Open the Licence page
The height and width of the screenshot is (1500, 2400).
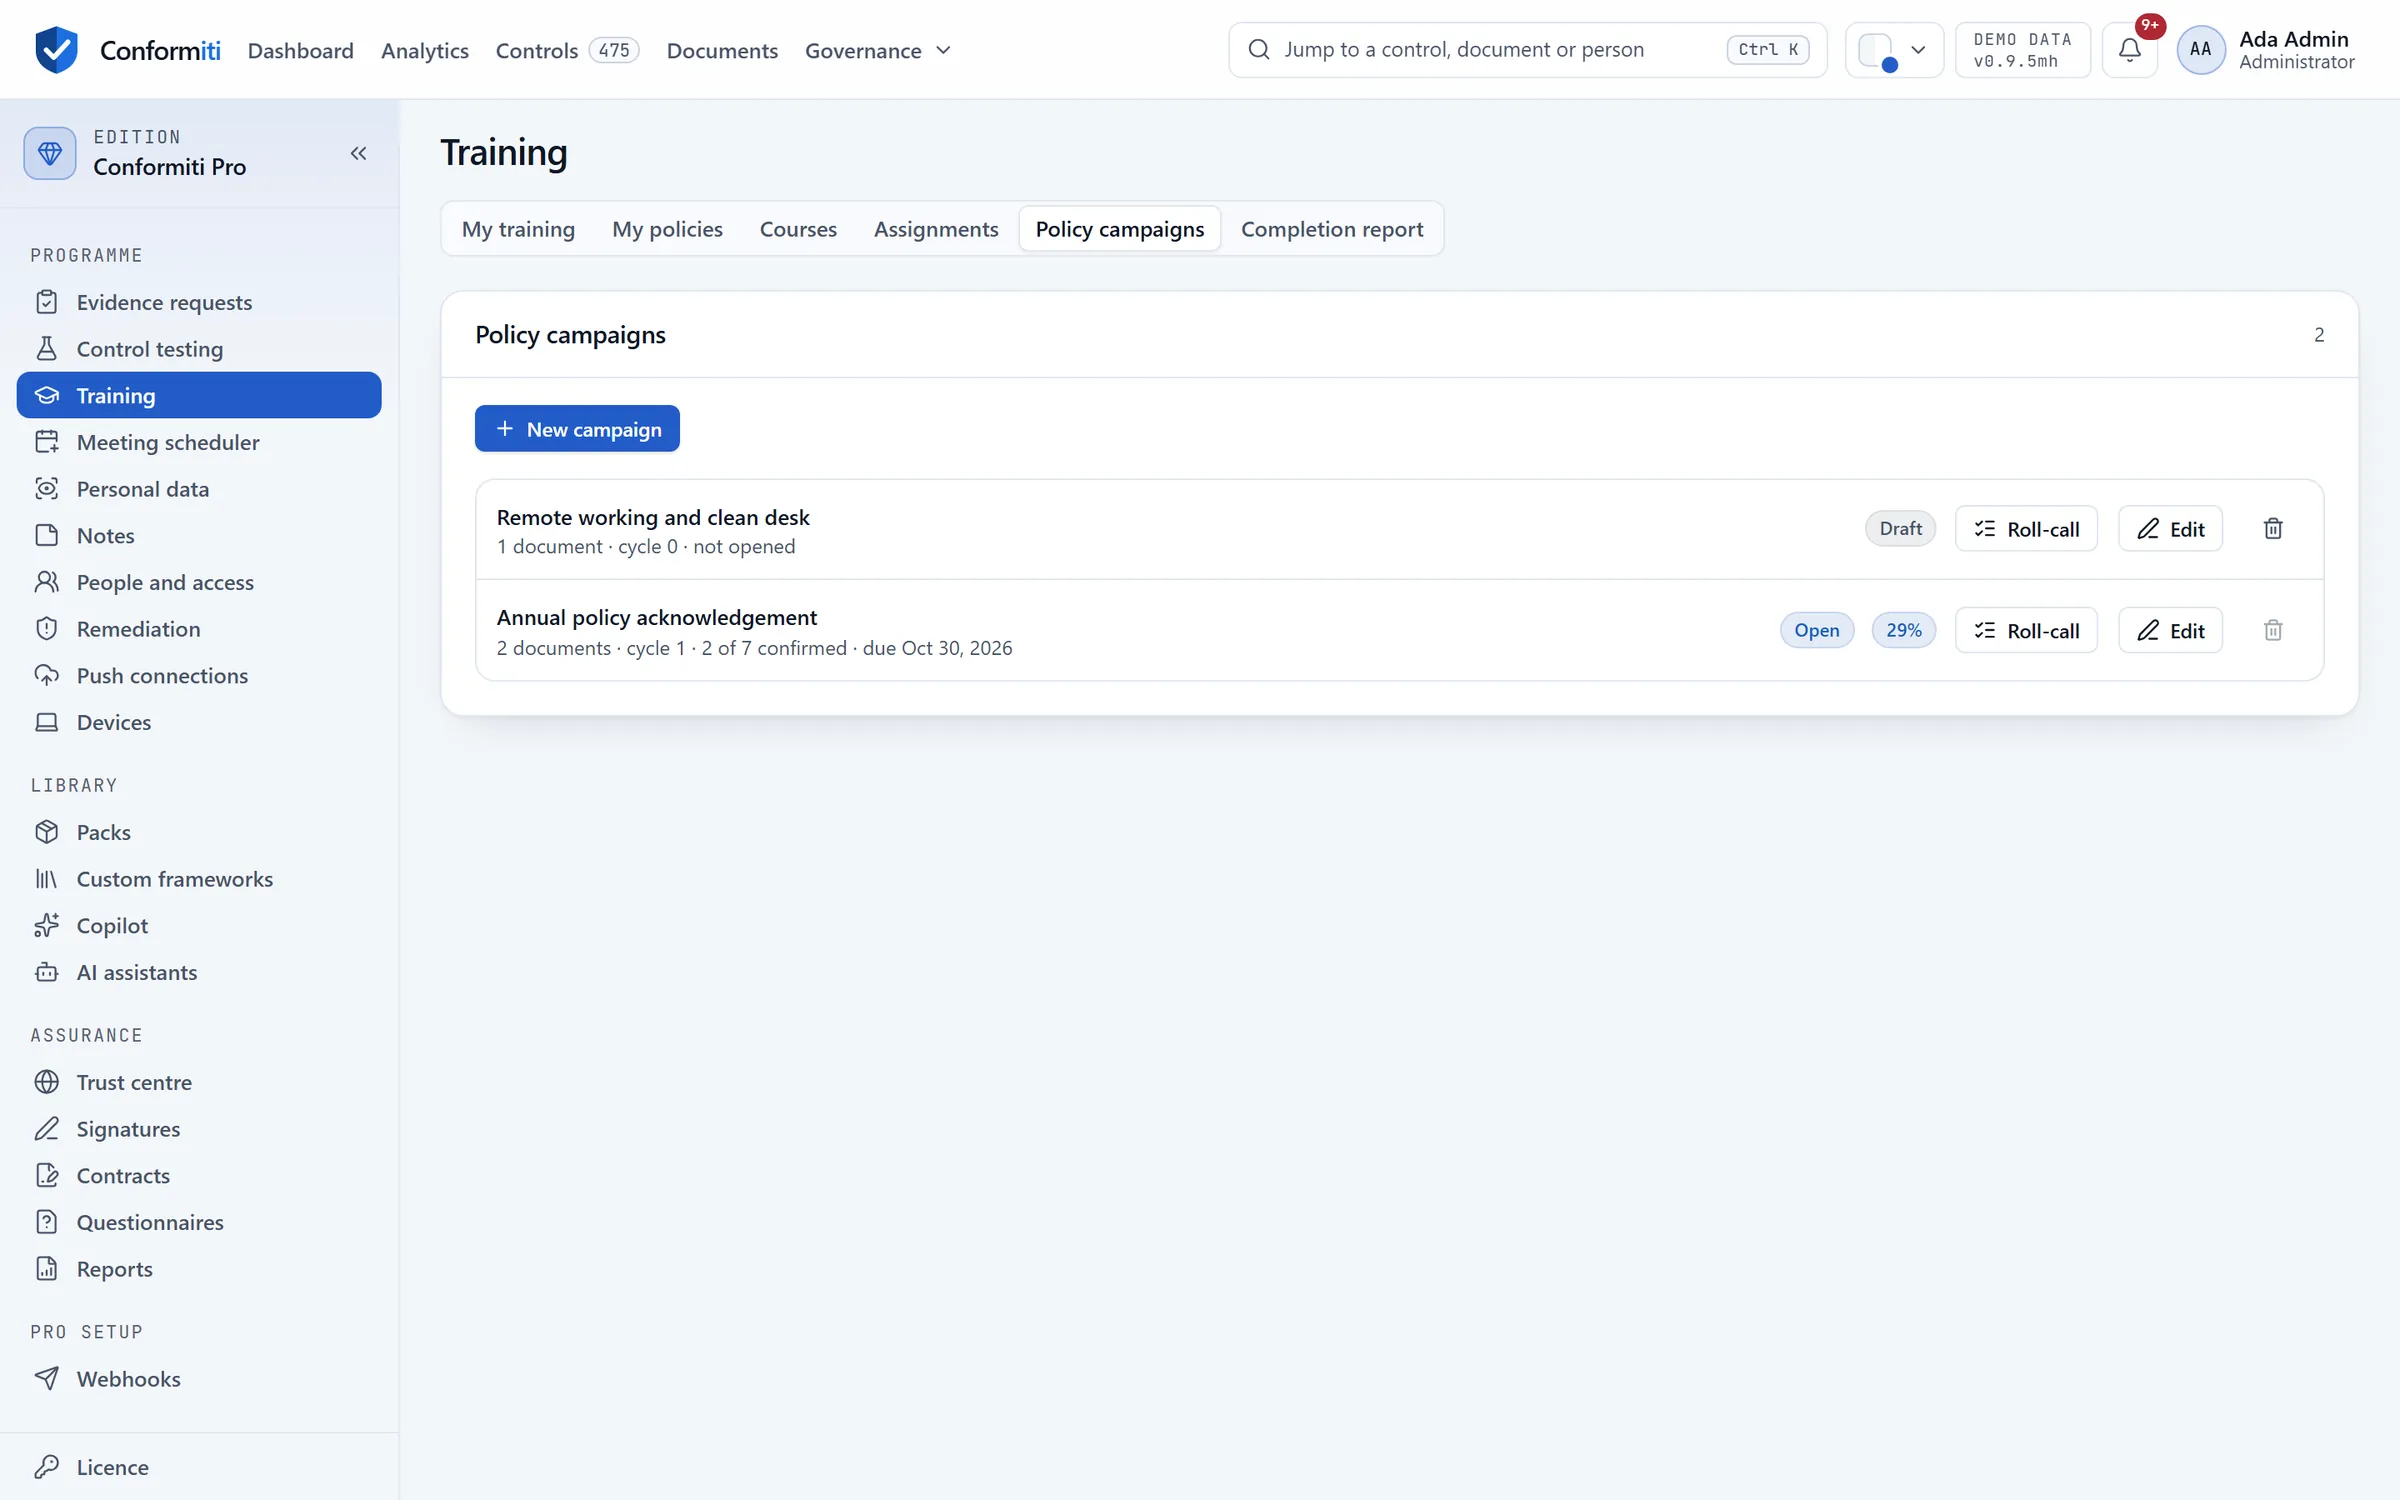[x=199, y=1466]
